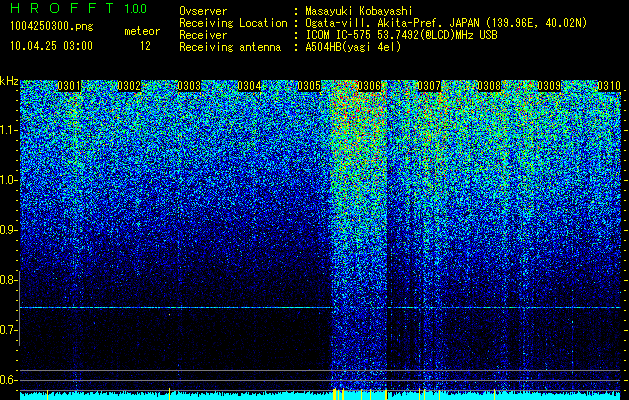The image size is (629, 400).
Task: Click the 0309 time marker
Action: click(x=549, y=86)
